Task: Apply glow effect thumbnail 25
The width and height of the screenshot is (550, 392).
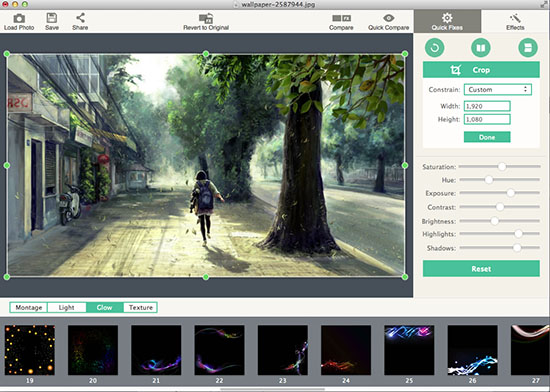Action: point(409,350)
